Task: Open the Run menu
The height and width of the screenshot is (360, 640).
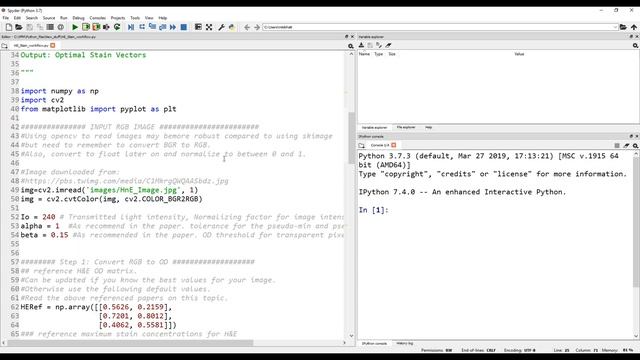Action: tap(64, 18)
